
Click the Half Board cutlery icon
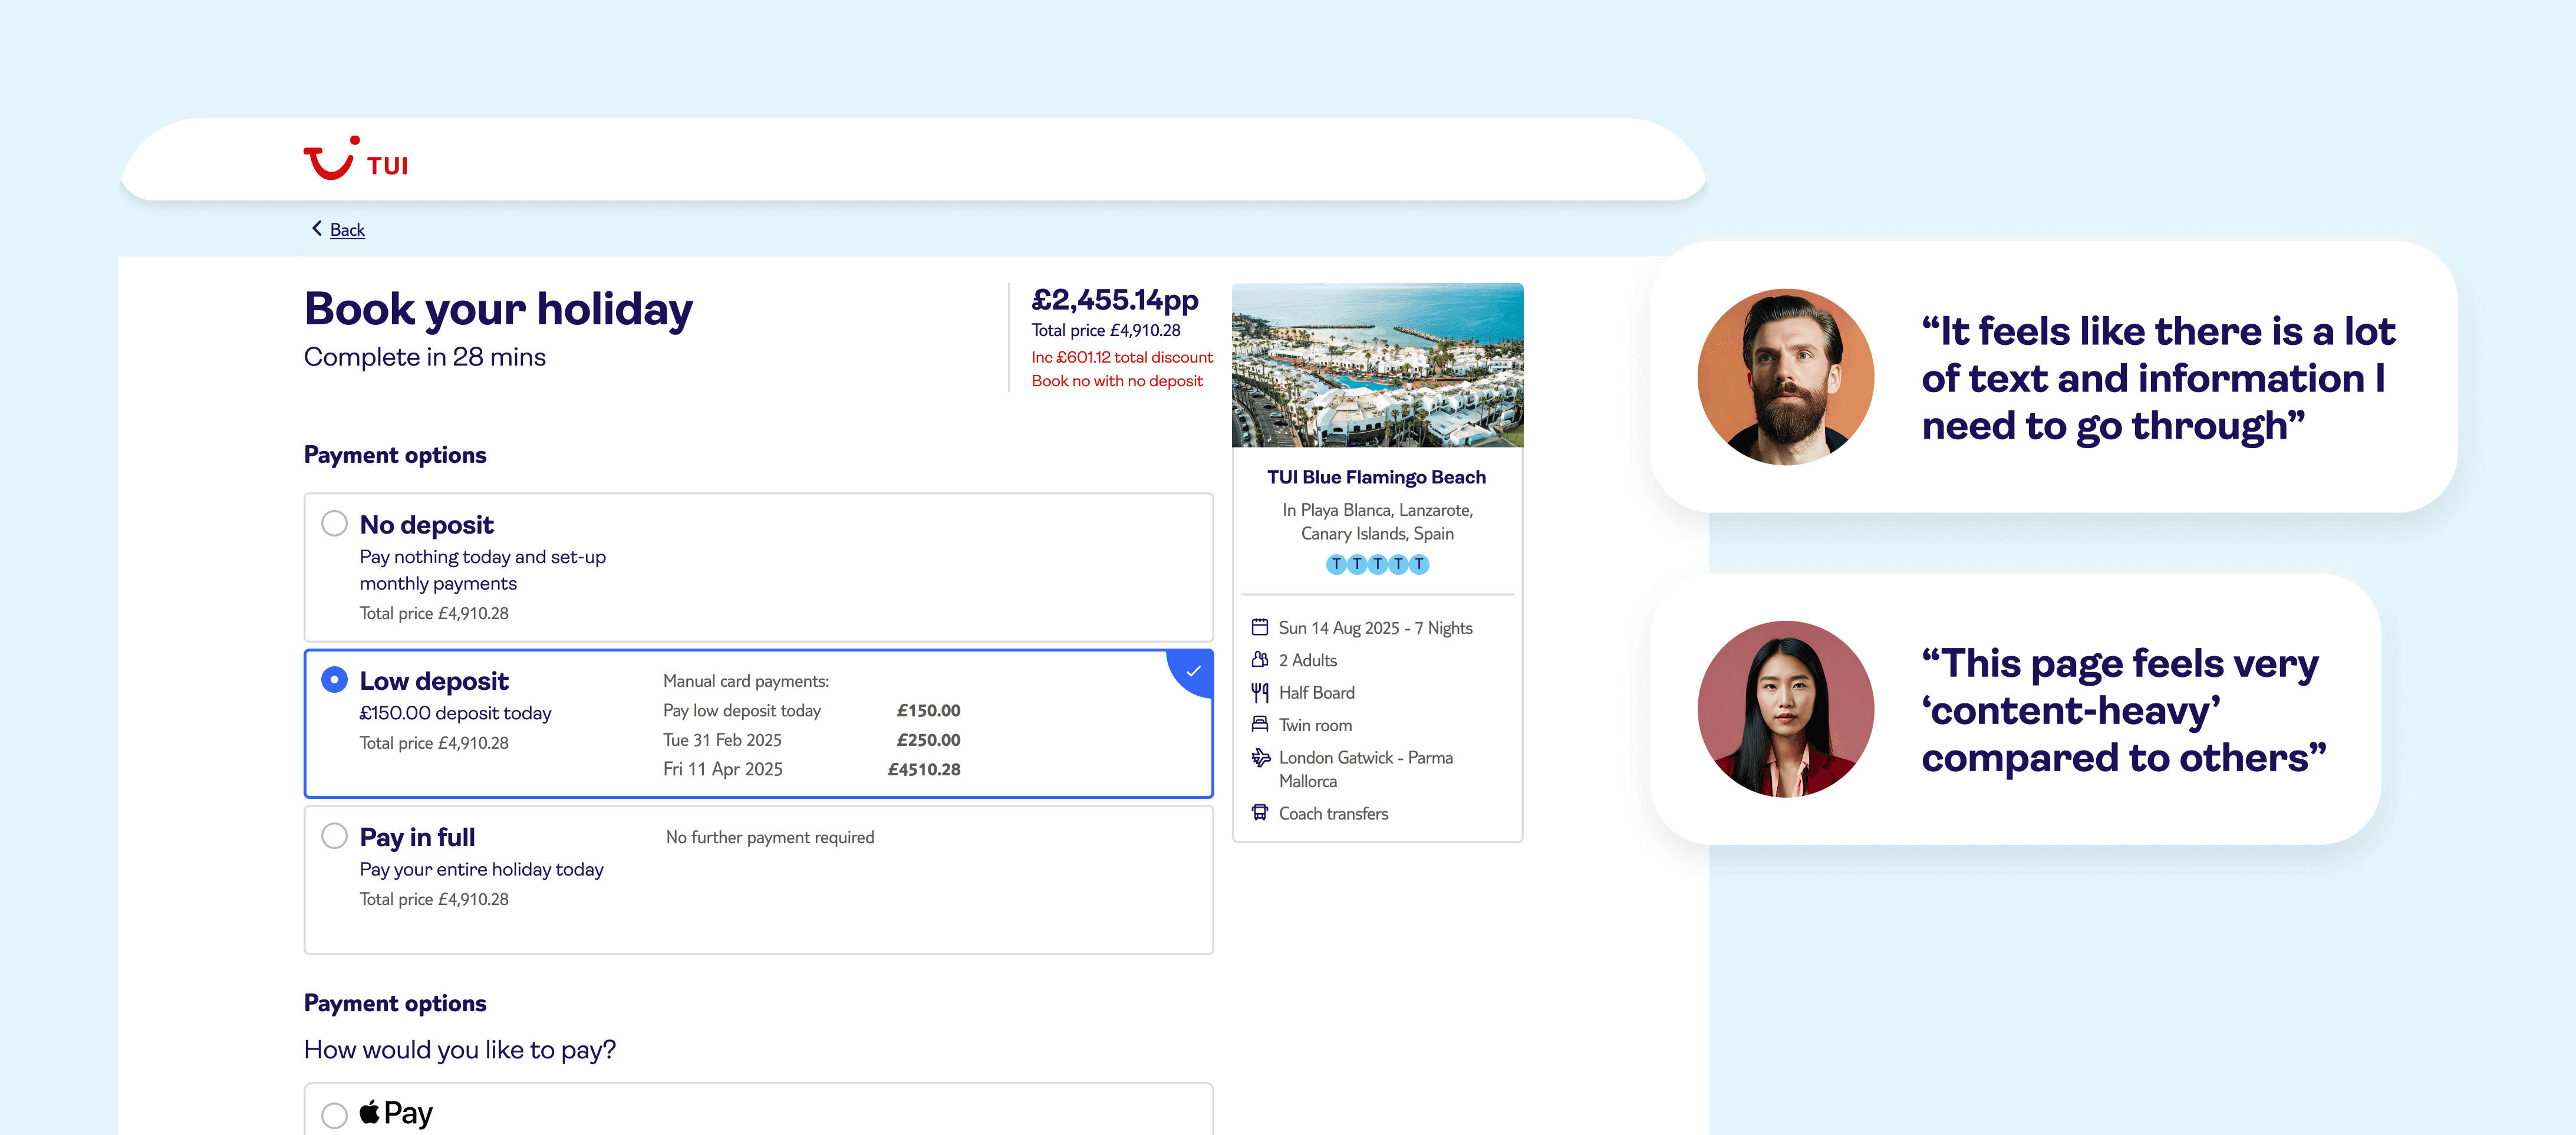tap(1260, 692)
